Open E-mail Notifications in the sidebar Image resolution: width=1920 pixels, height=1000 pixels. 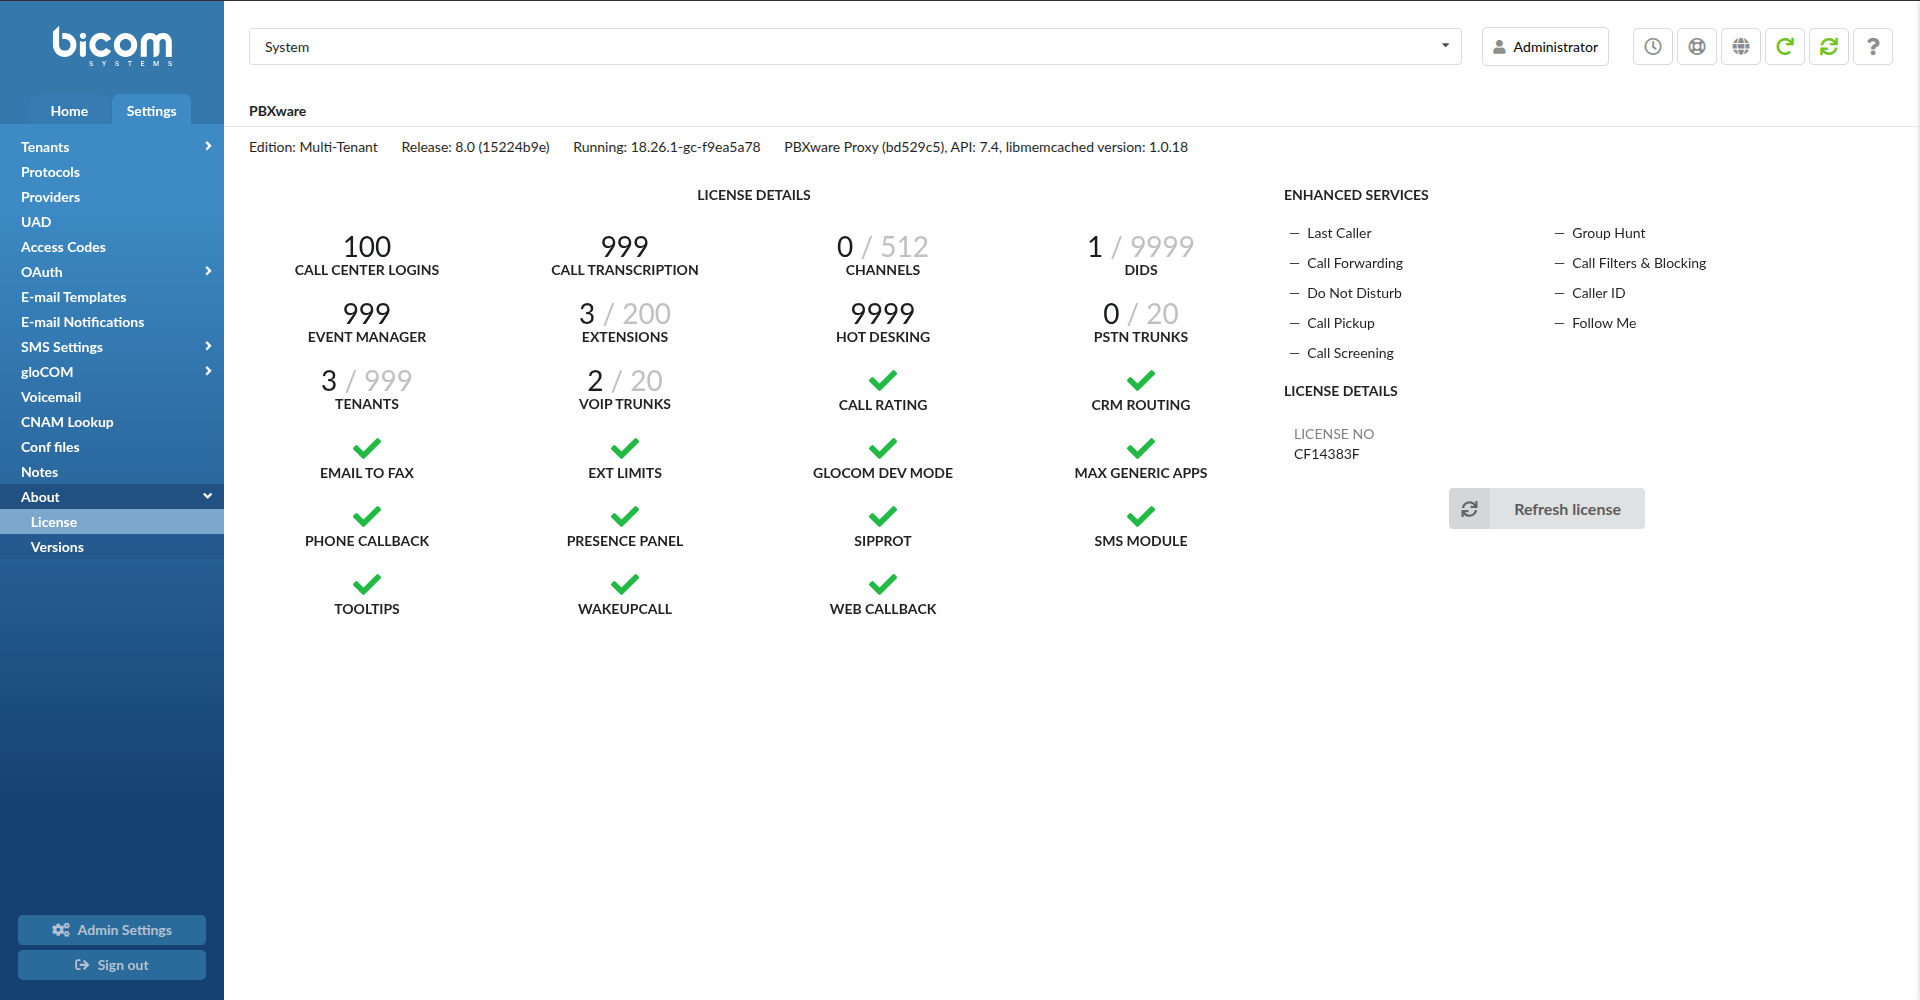tap(112, 322)
